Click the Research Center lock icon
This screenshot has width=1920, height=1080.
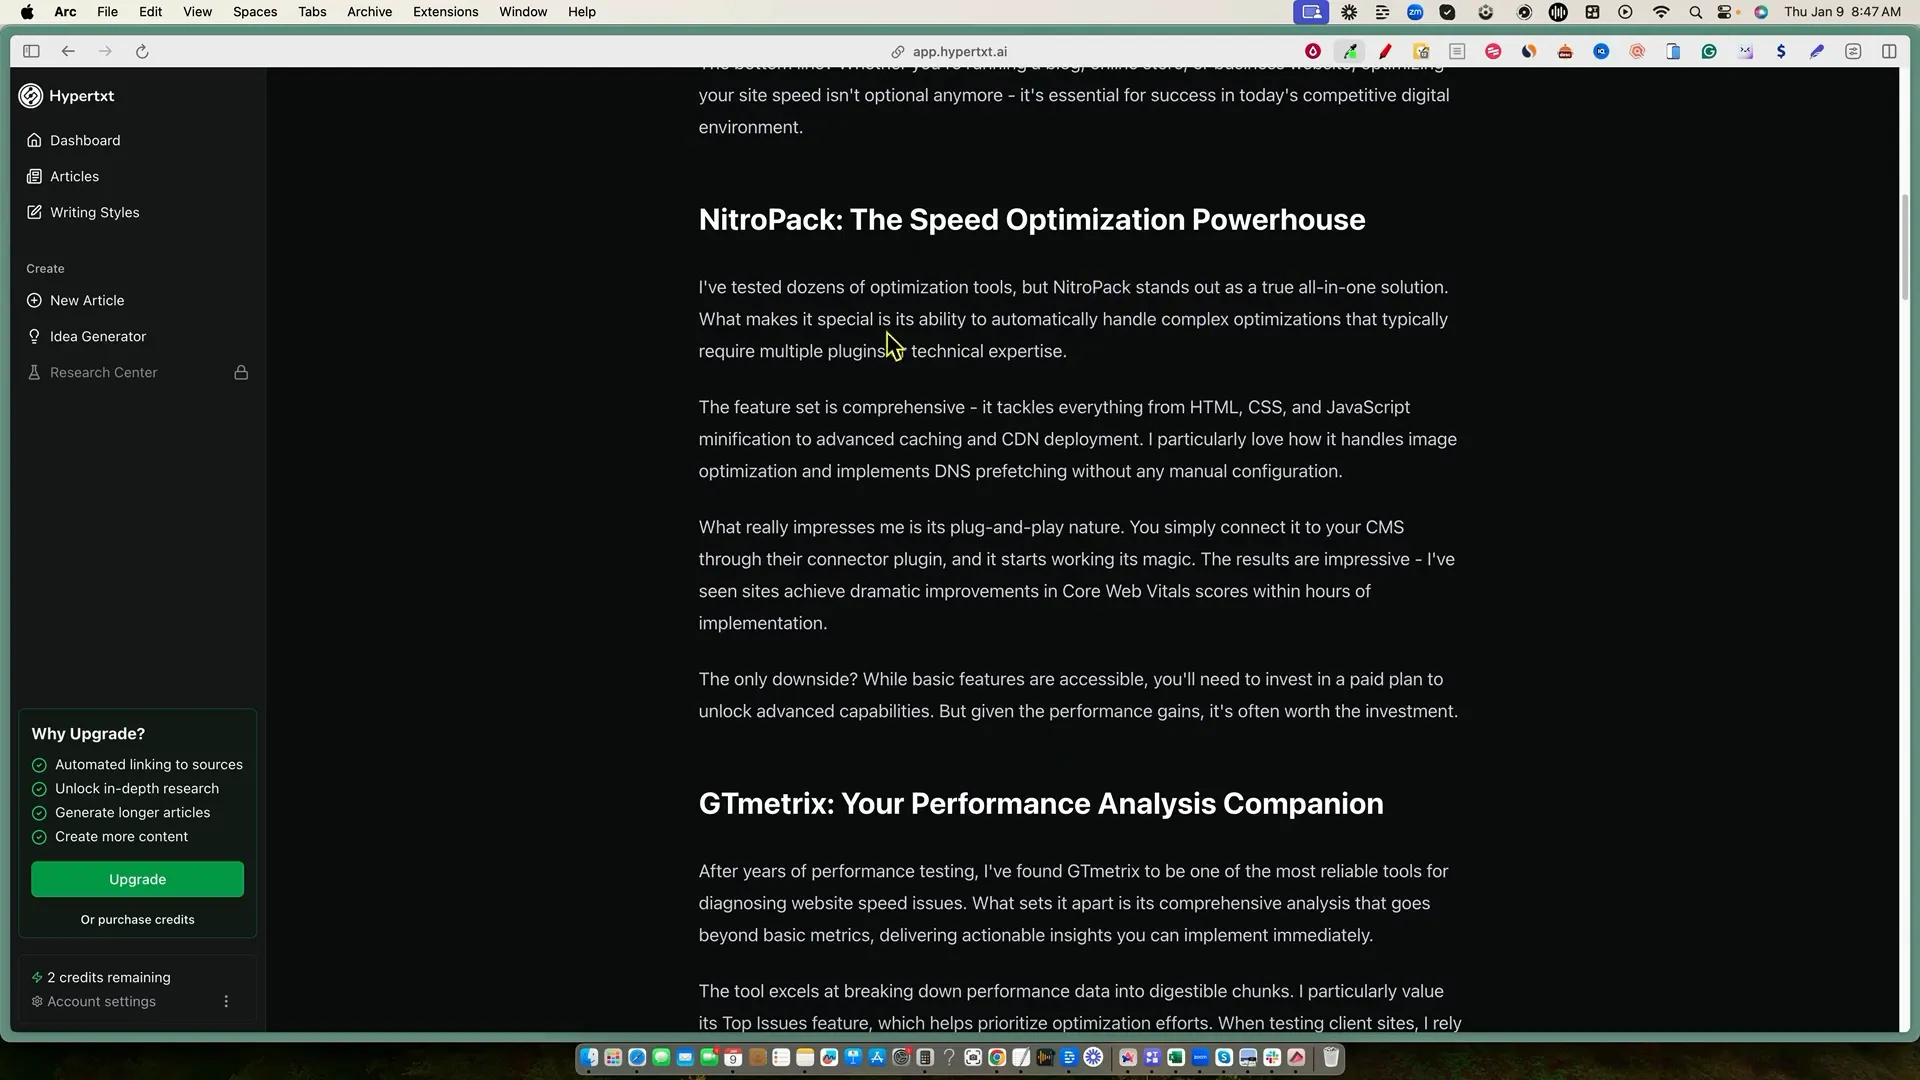point(241,372)
